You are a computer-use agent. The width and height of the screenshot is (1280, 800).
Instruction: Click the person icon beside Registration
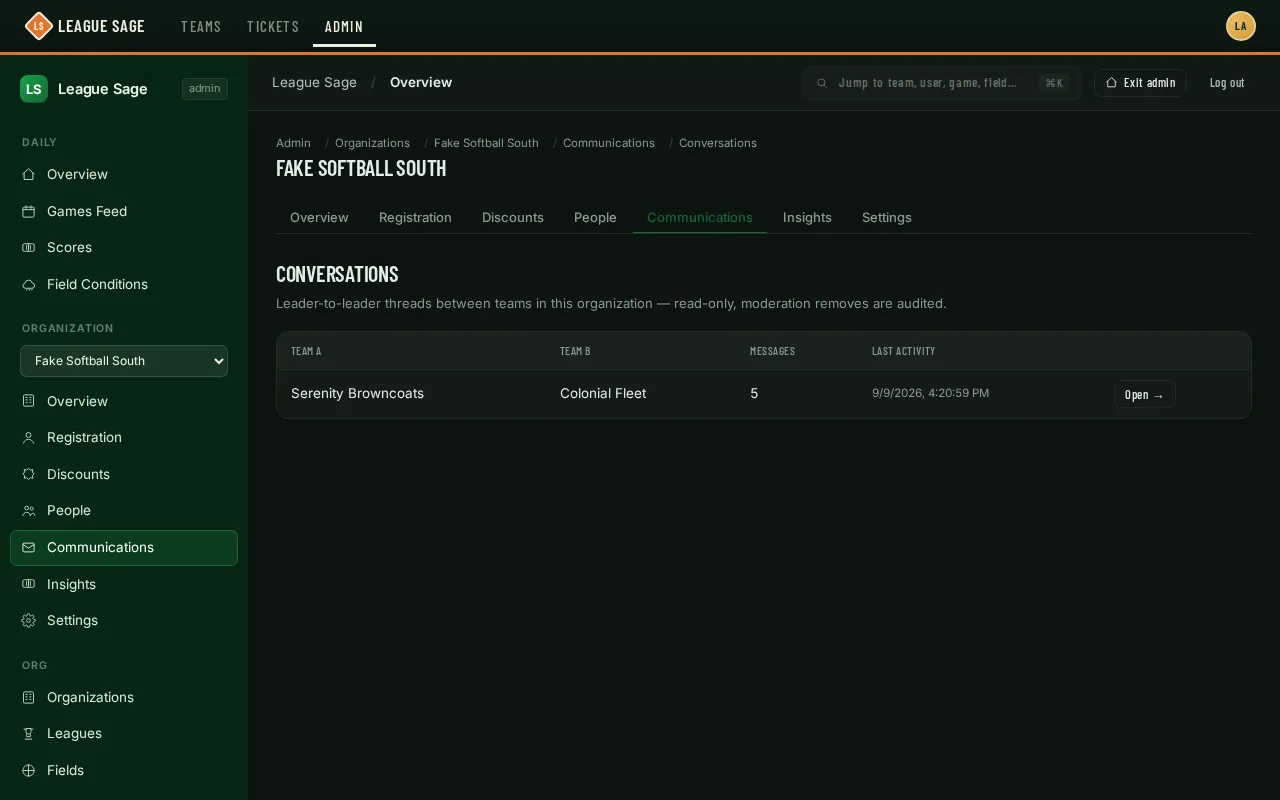[29, 438]
